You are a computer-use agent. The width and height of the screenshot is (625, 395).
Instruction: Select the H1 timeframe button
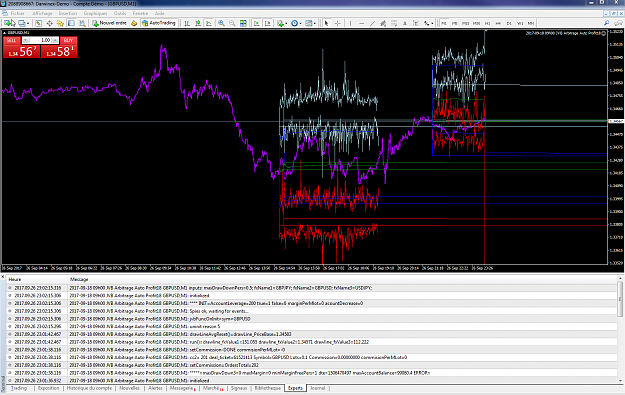pos(487,23)
